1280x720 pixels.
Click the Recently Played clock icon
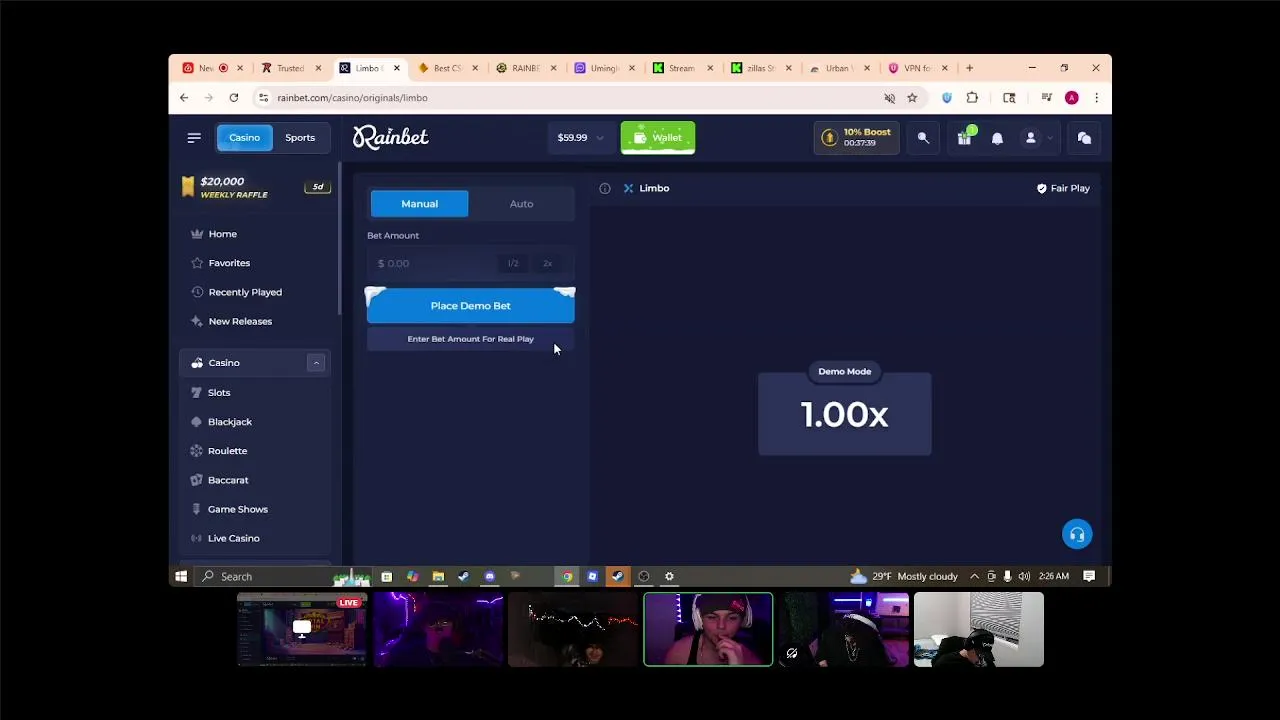pyautogui.click(x=197, y=292)
